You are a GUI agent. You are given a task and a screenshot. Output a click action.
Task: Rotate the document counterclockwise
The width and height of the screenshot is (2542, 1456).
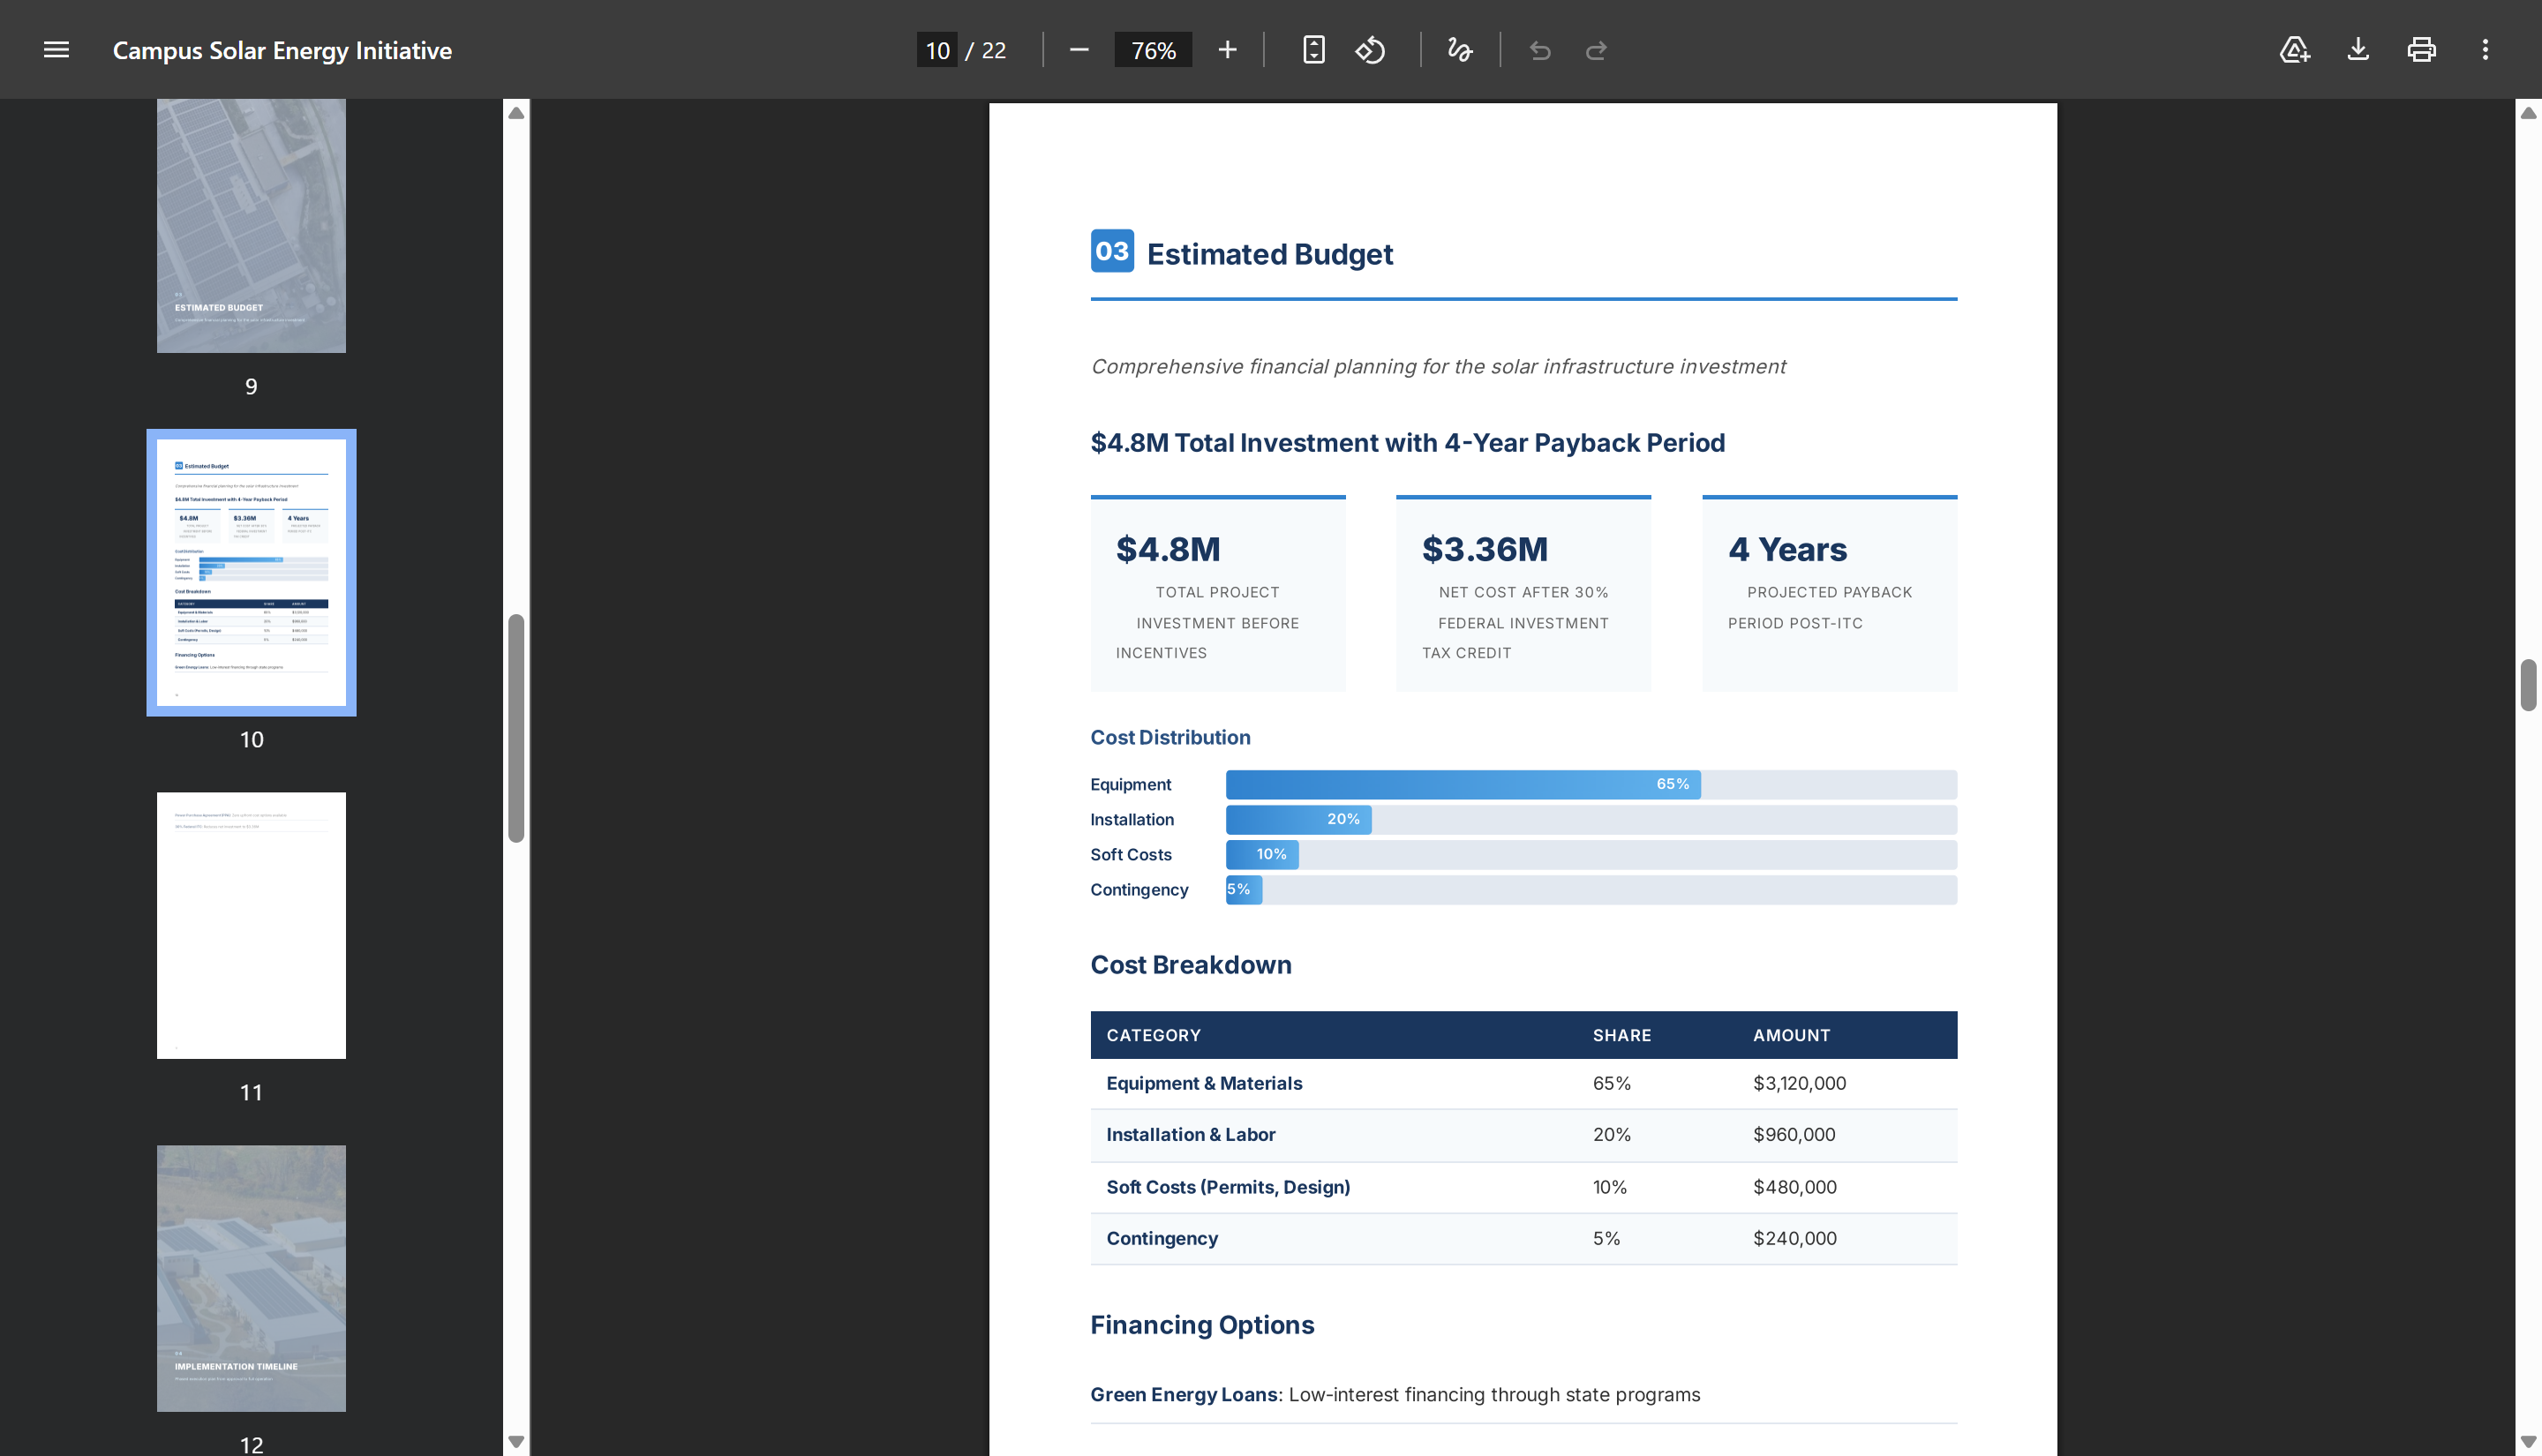pos(1370,50)
